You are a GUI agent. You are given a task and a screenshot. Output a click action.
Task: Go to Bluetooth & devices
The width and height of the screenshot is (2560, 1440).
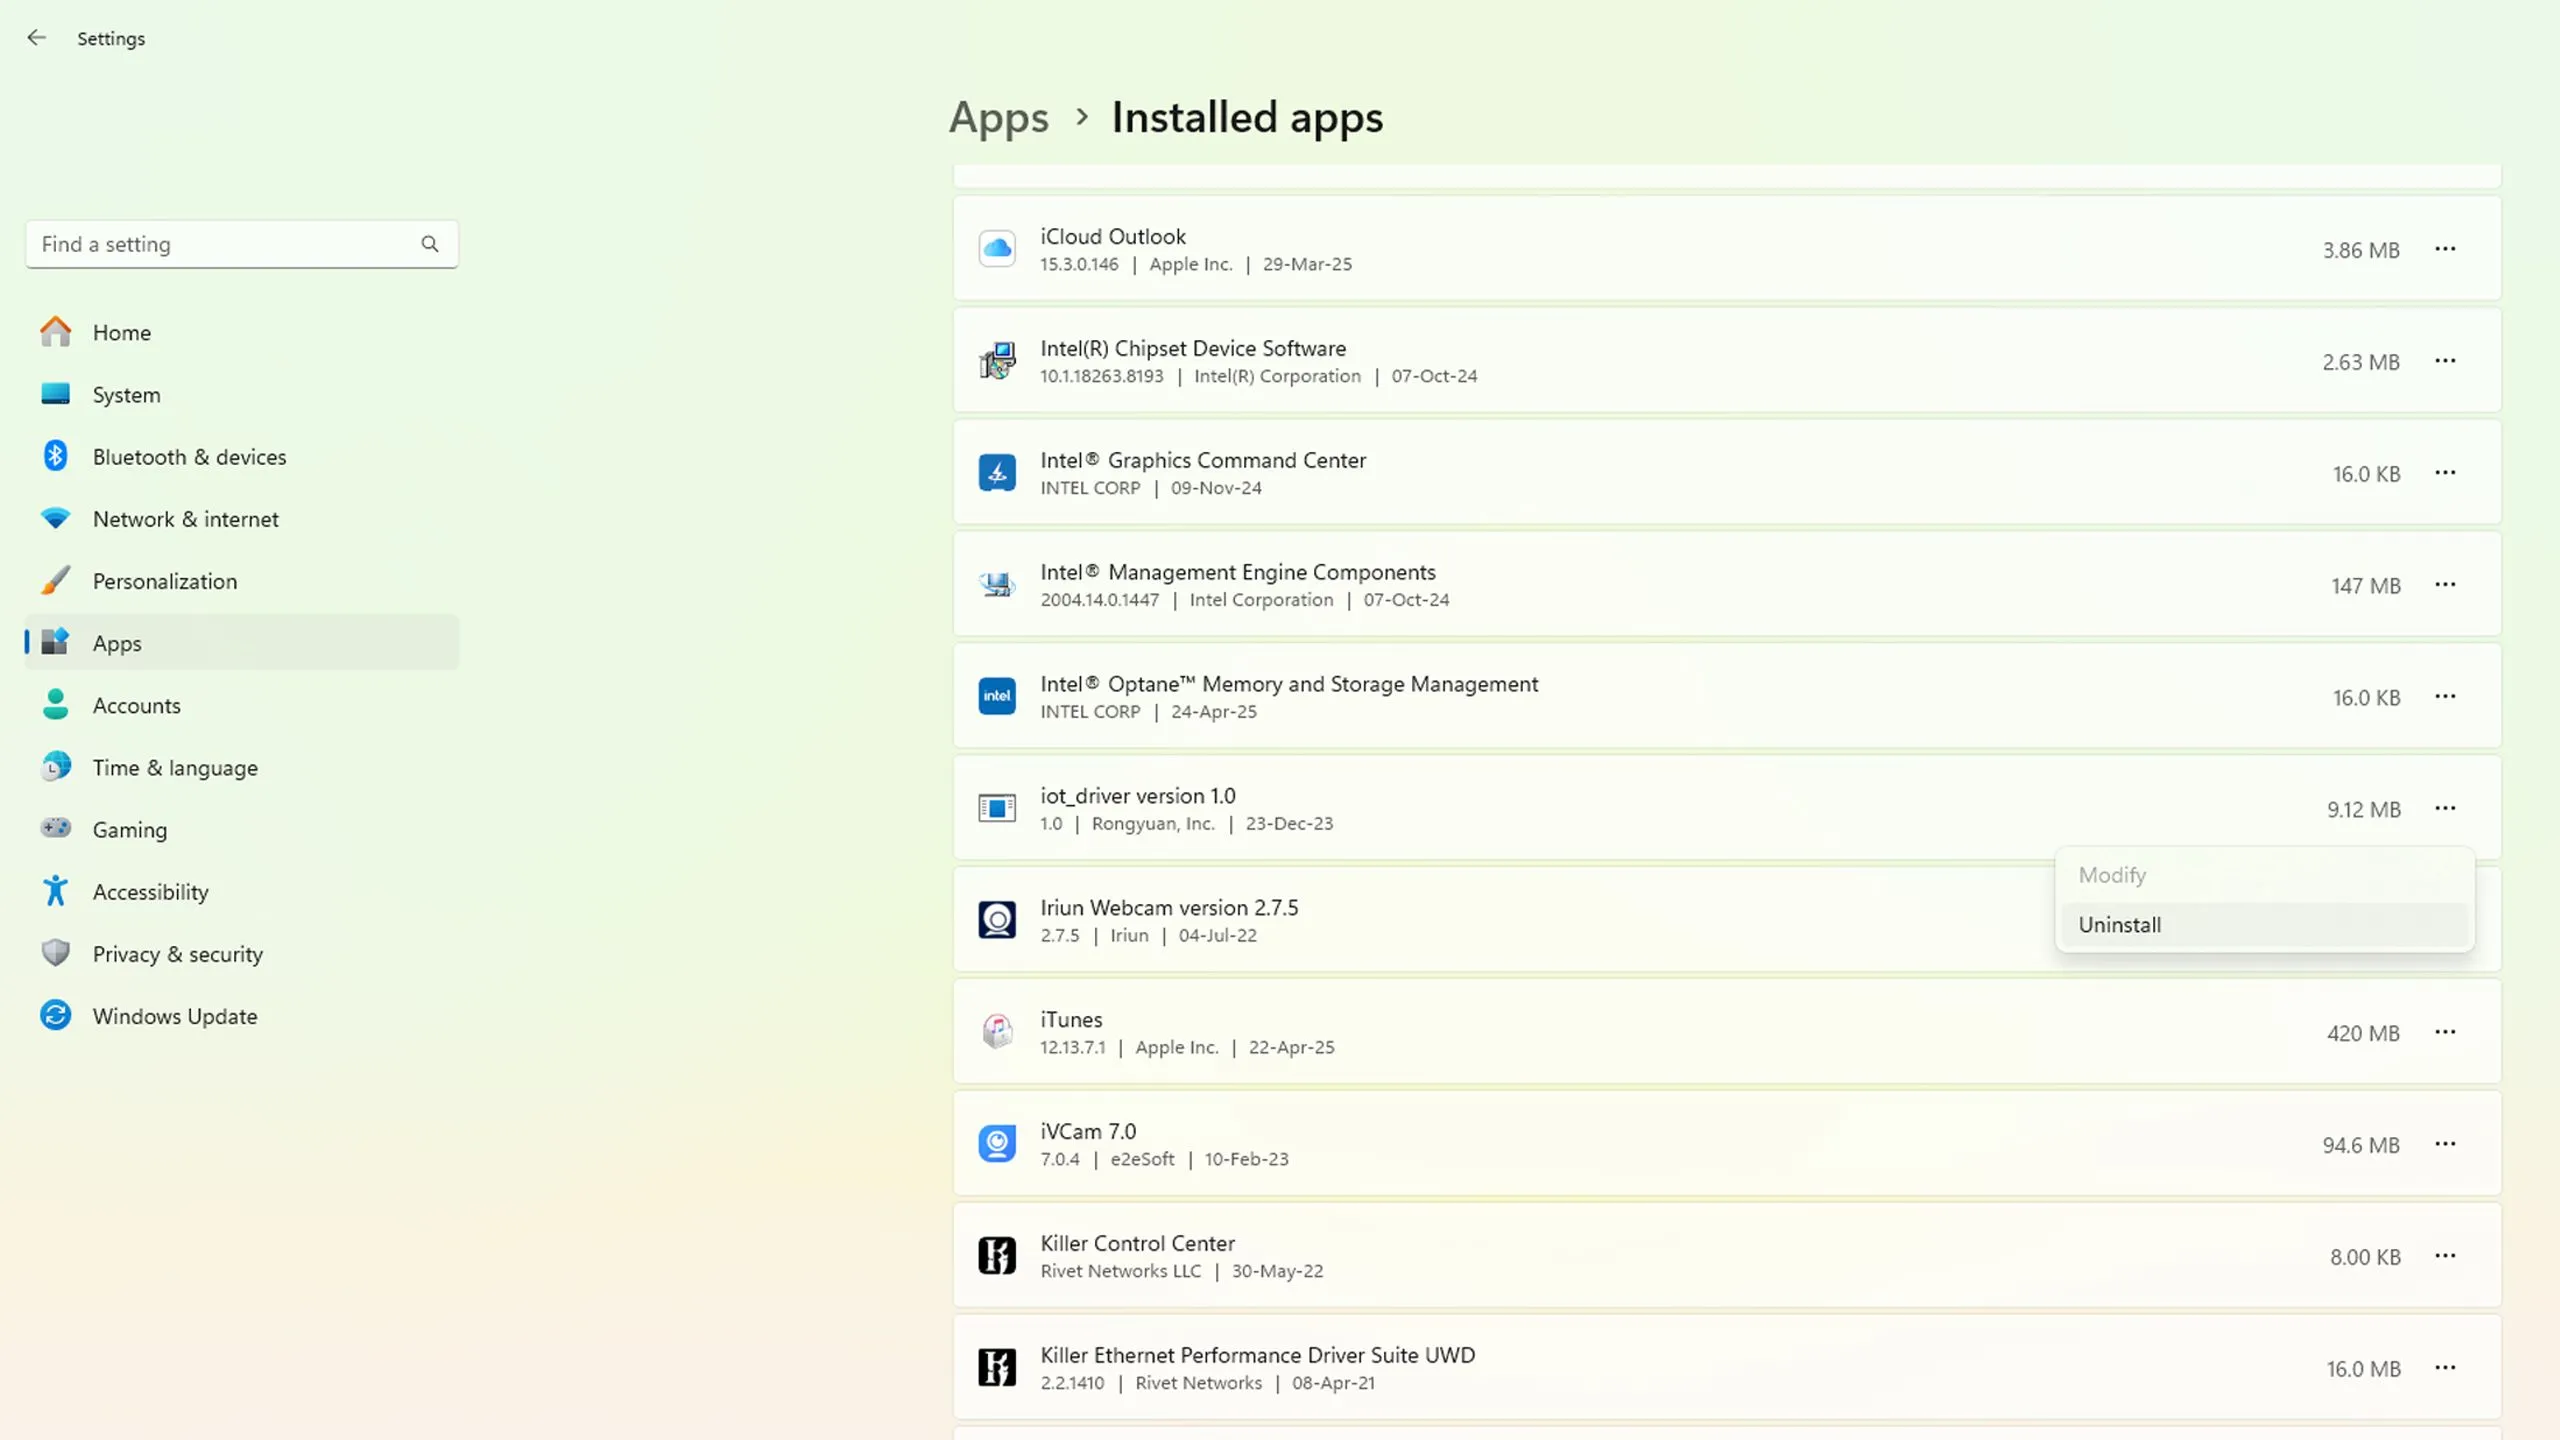(242, 457)
